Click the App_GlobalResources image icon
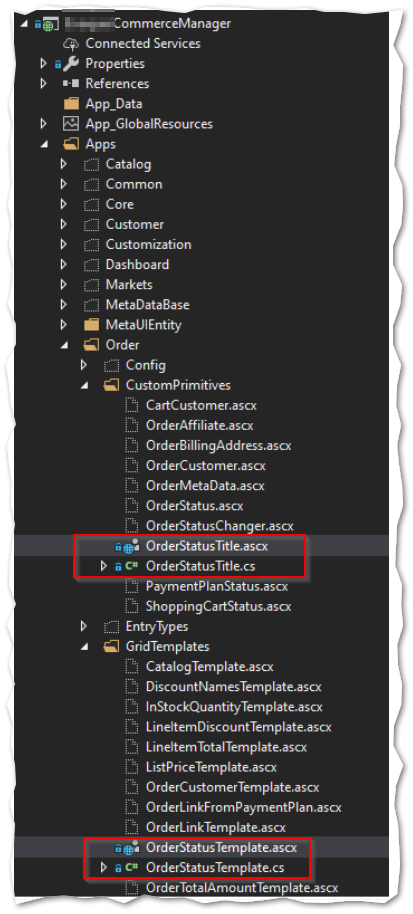This screenshot has width=413, height=914. tap(71, 124)
